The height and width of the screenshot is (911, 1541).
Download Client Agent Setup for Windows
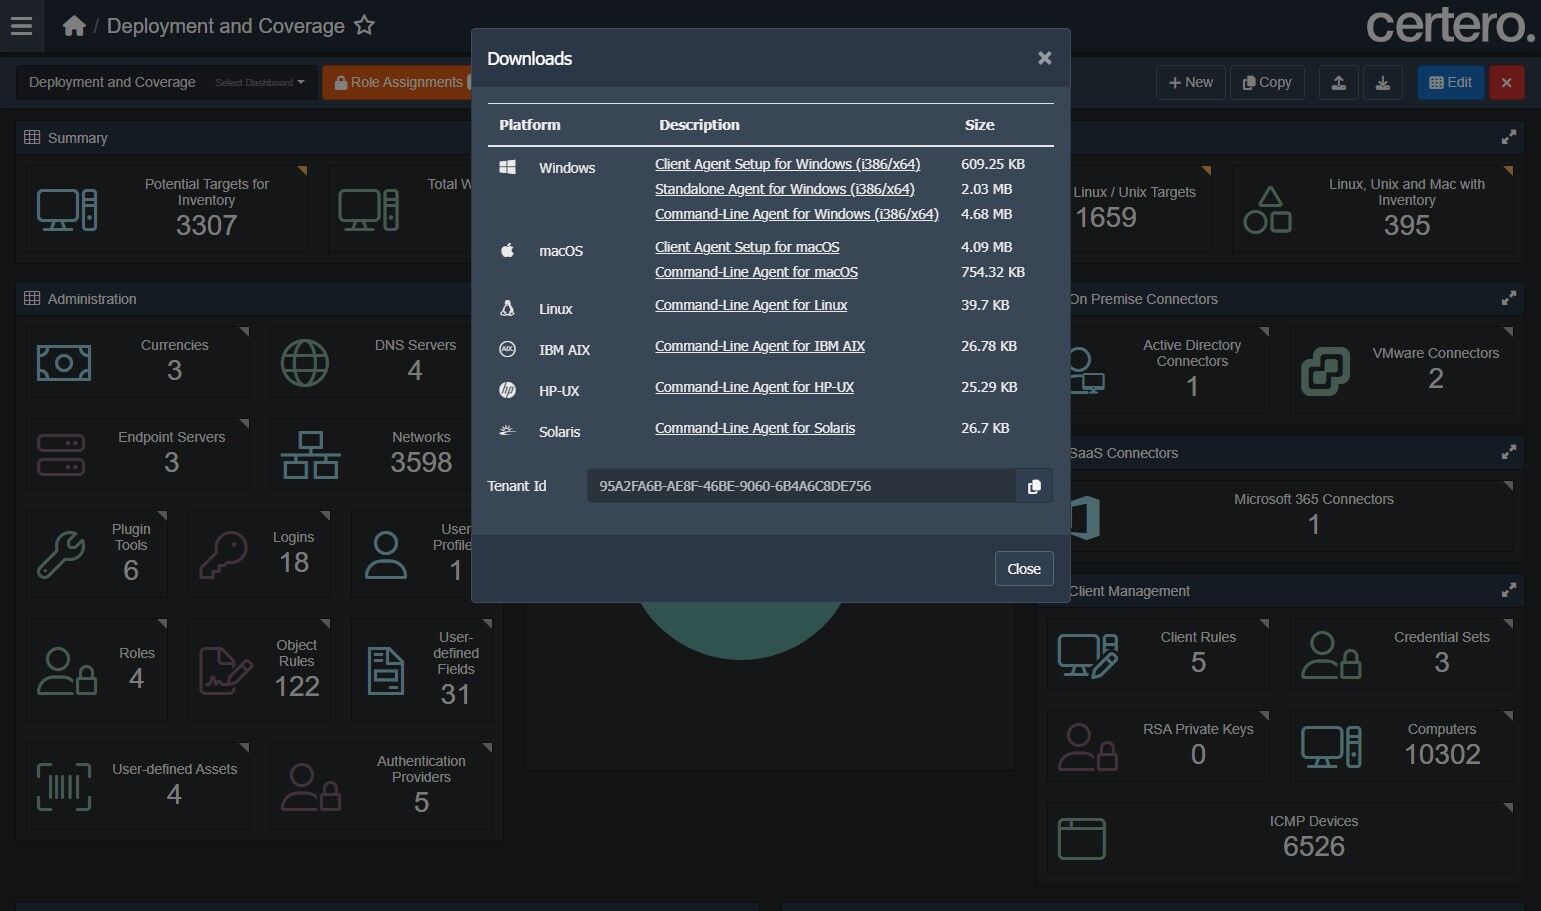[787, 164]
